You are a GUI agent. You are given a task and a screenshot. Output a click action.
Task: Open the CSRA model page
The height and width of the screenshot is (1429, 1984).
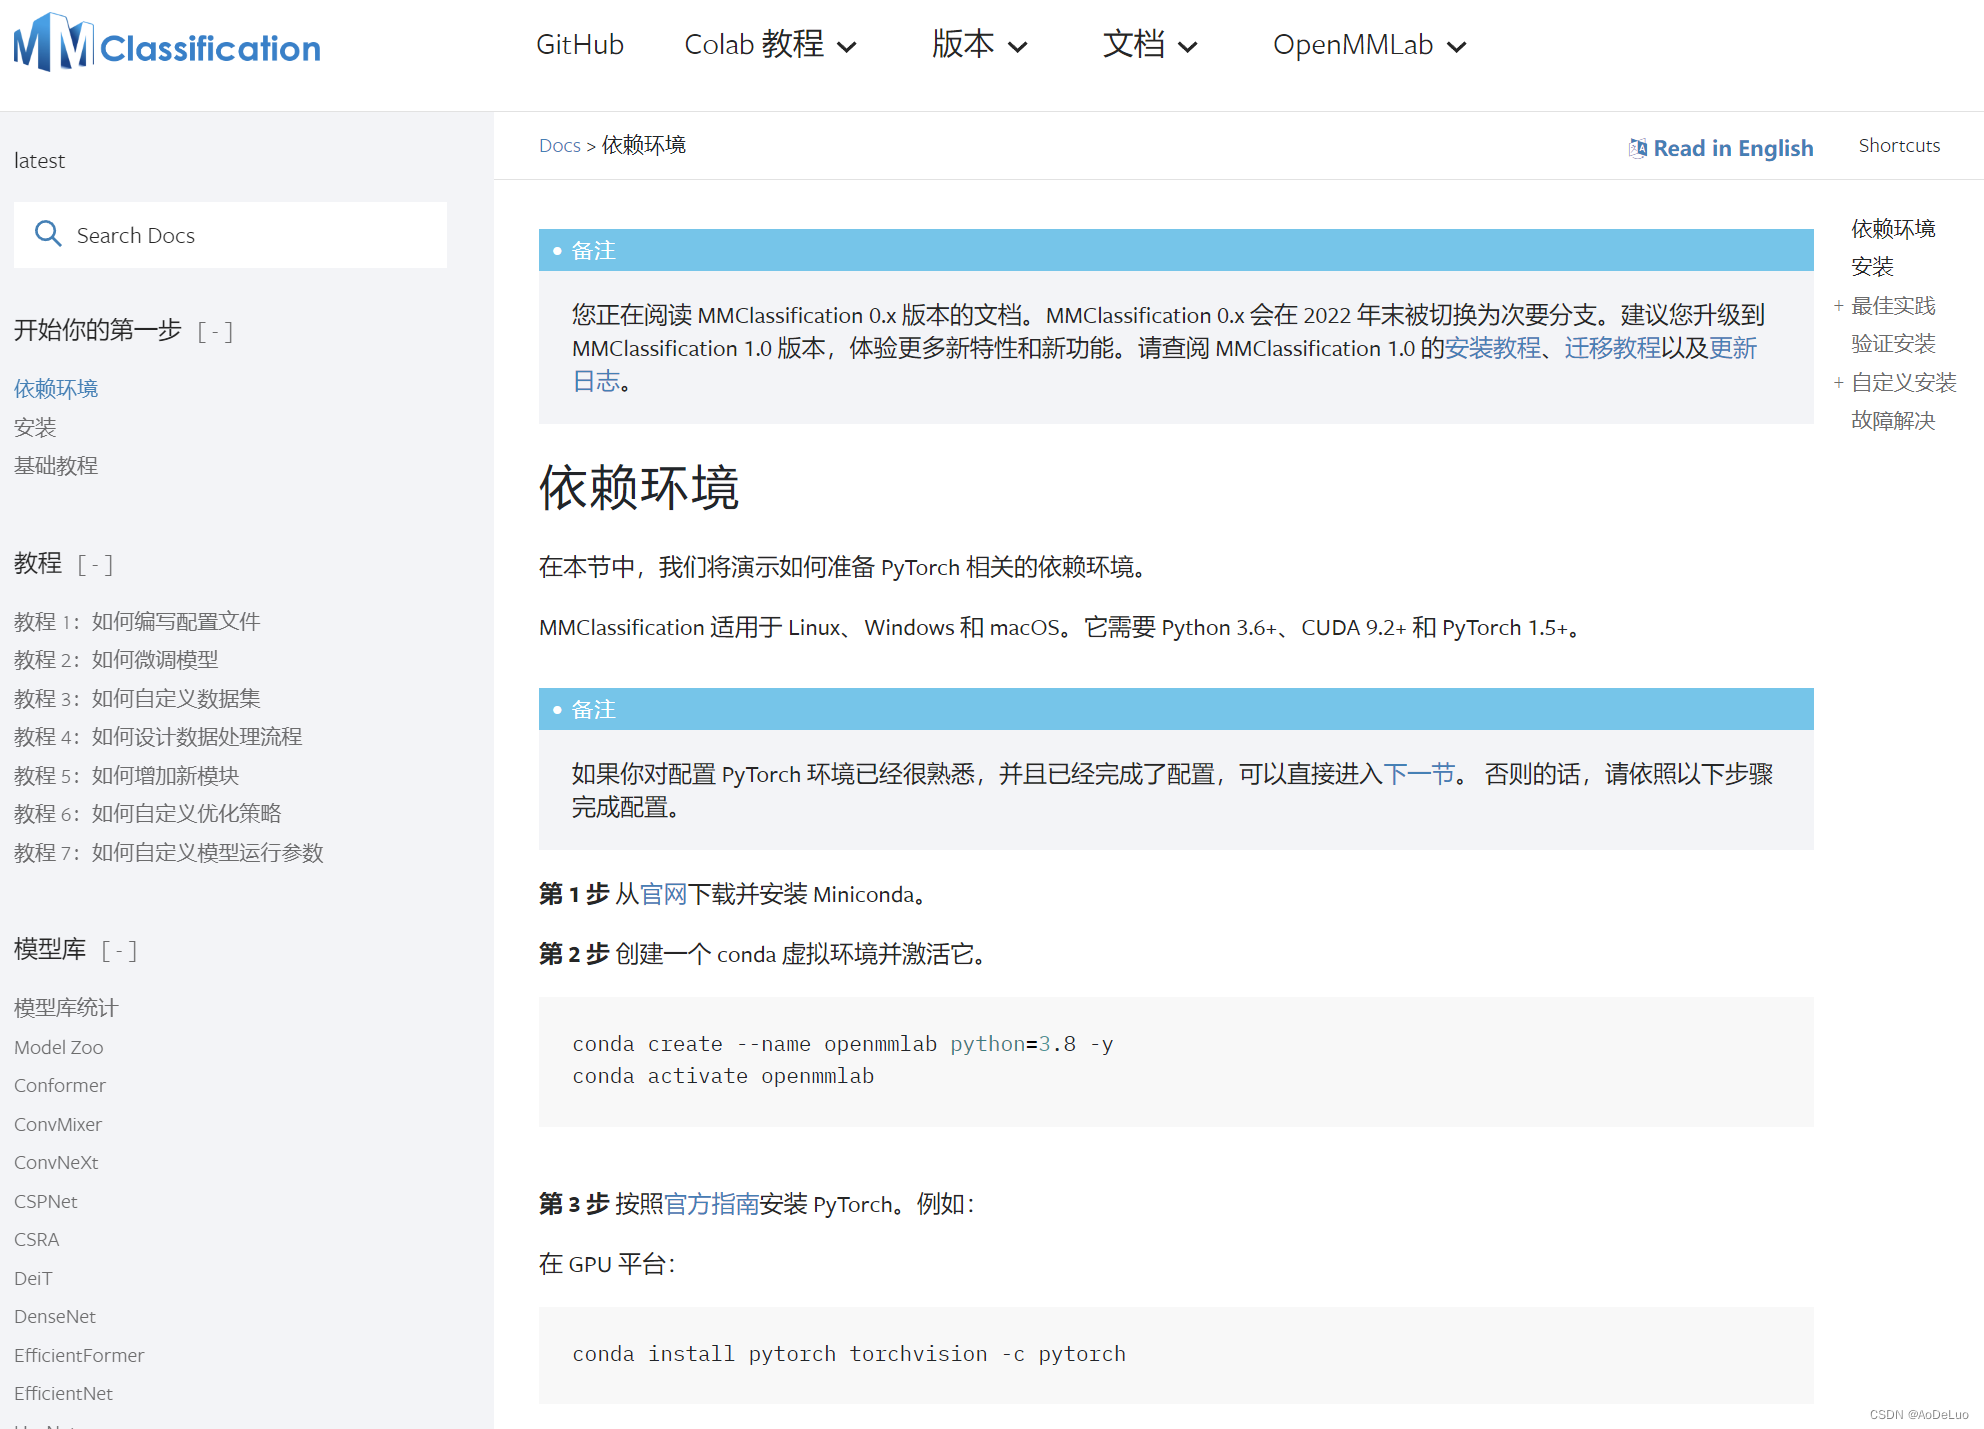point(37,1239)
